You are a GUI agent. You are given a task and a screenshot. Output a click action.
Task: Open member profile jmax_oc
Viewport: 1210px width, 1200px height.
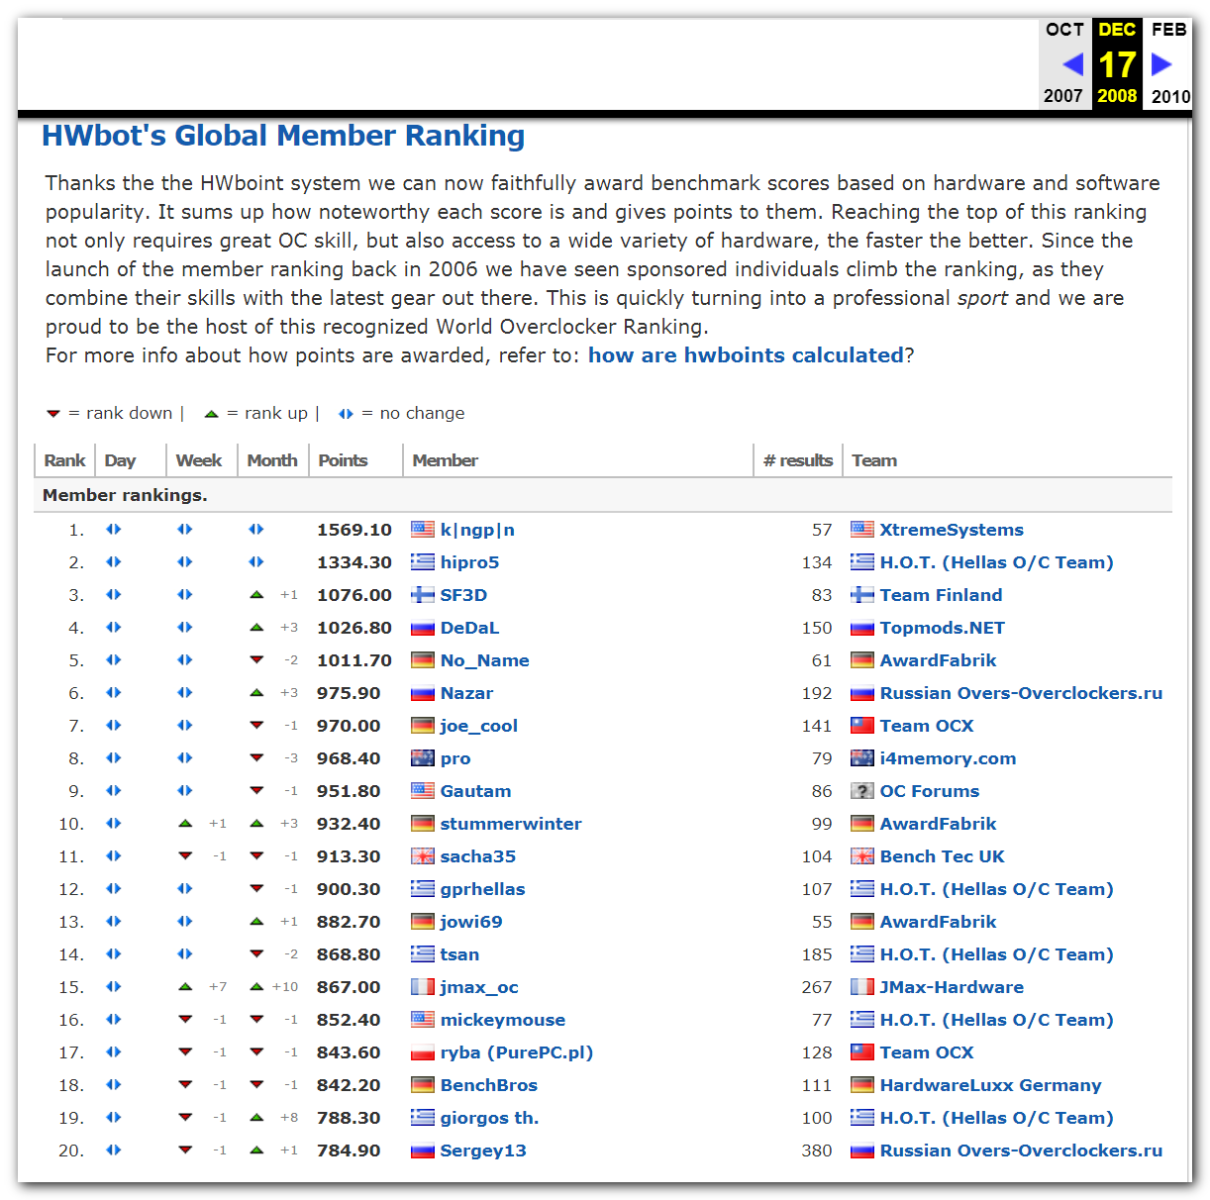[479, 988]
